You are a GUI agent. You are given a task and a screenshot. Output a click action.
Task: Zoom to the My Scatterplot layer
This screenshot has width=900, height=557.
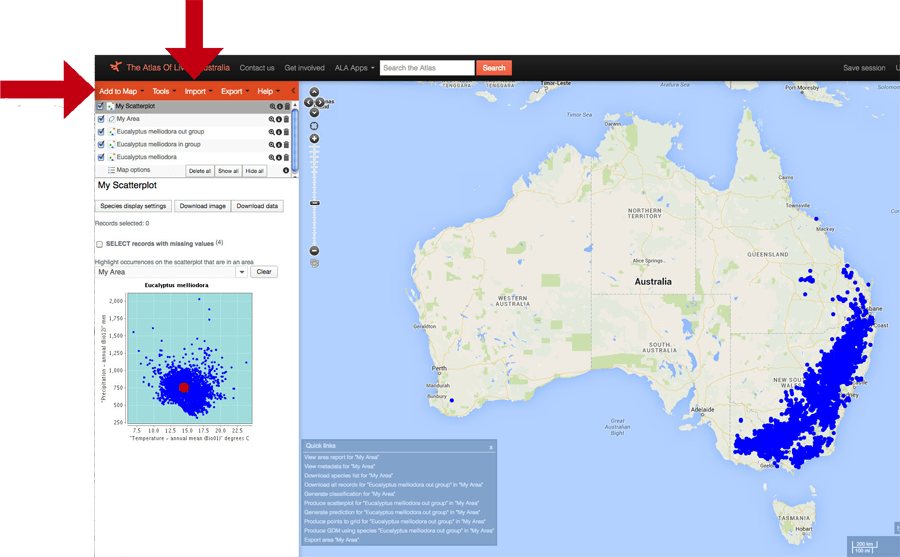click(x=272, y=106)
